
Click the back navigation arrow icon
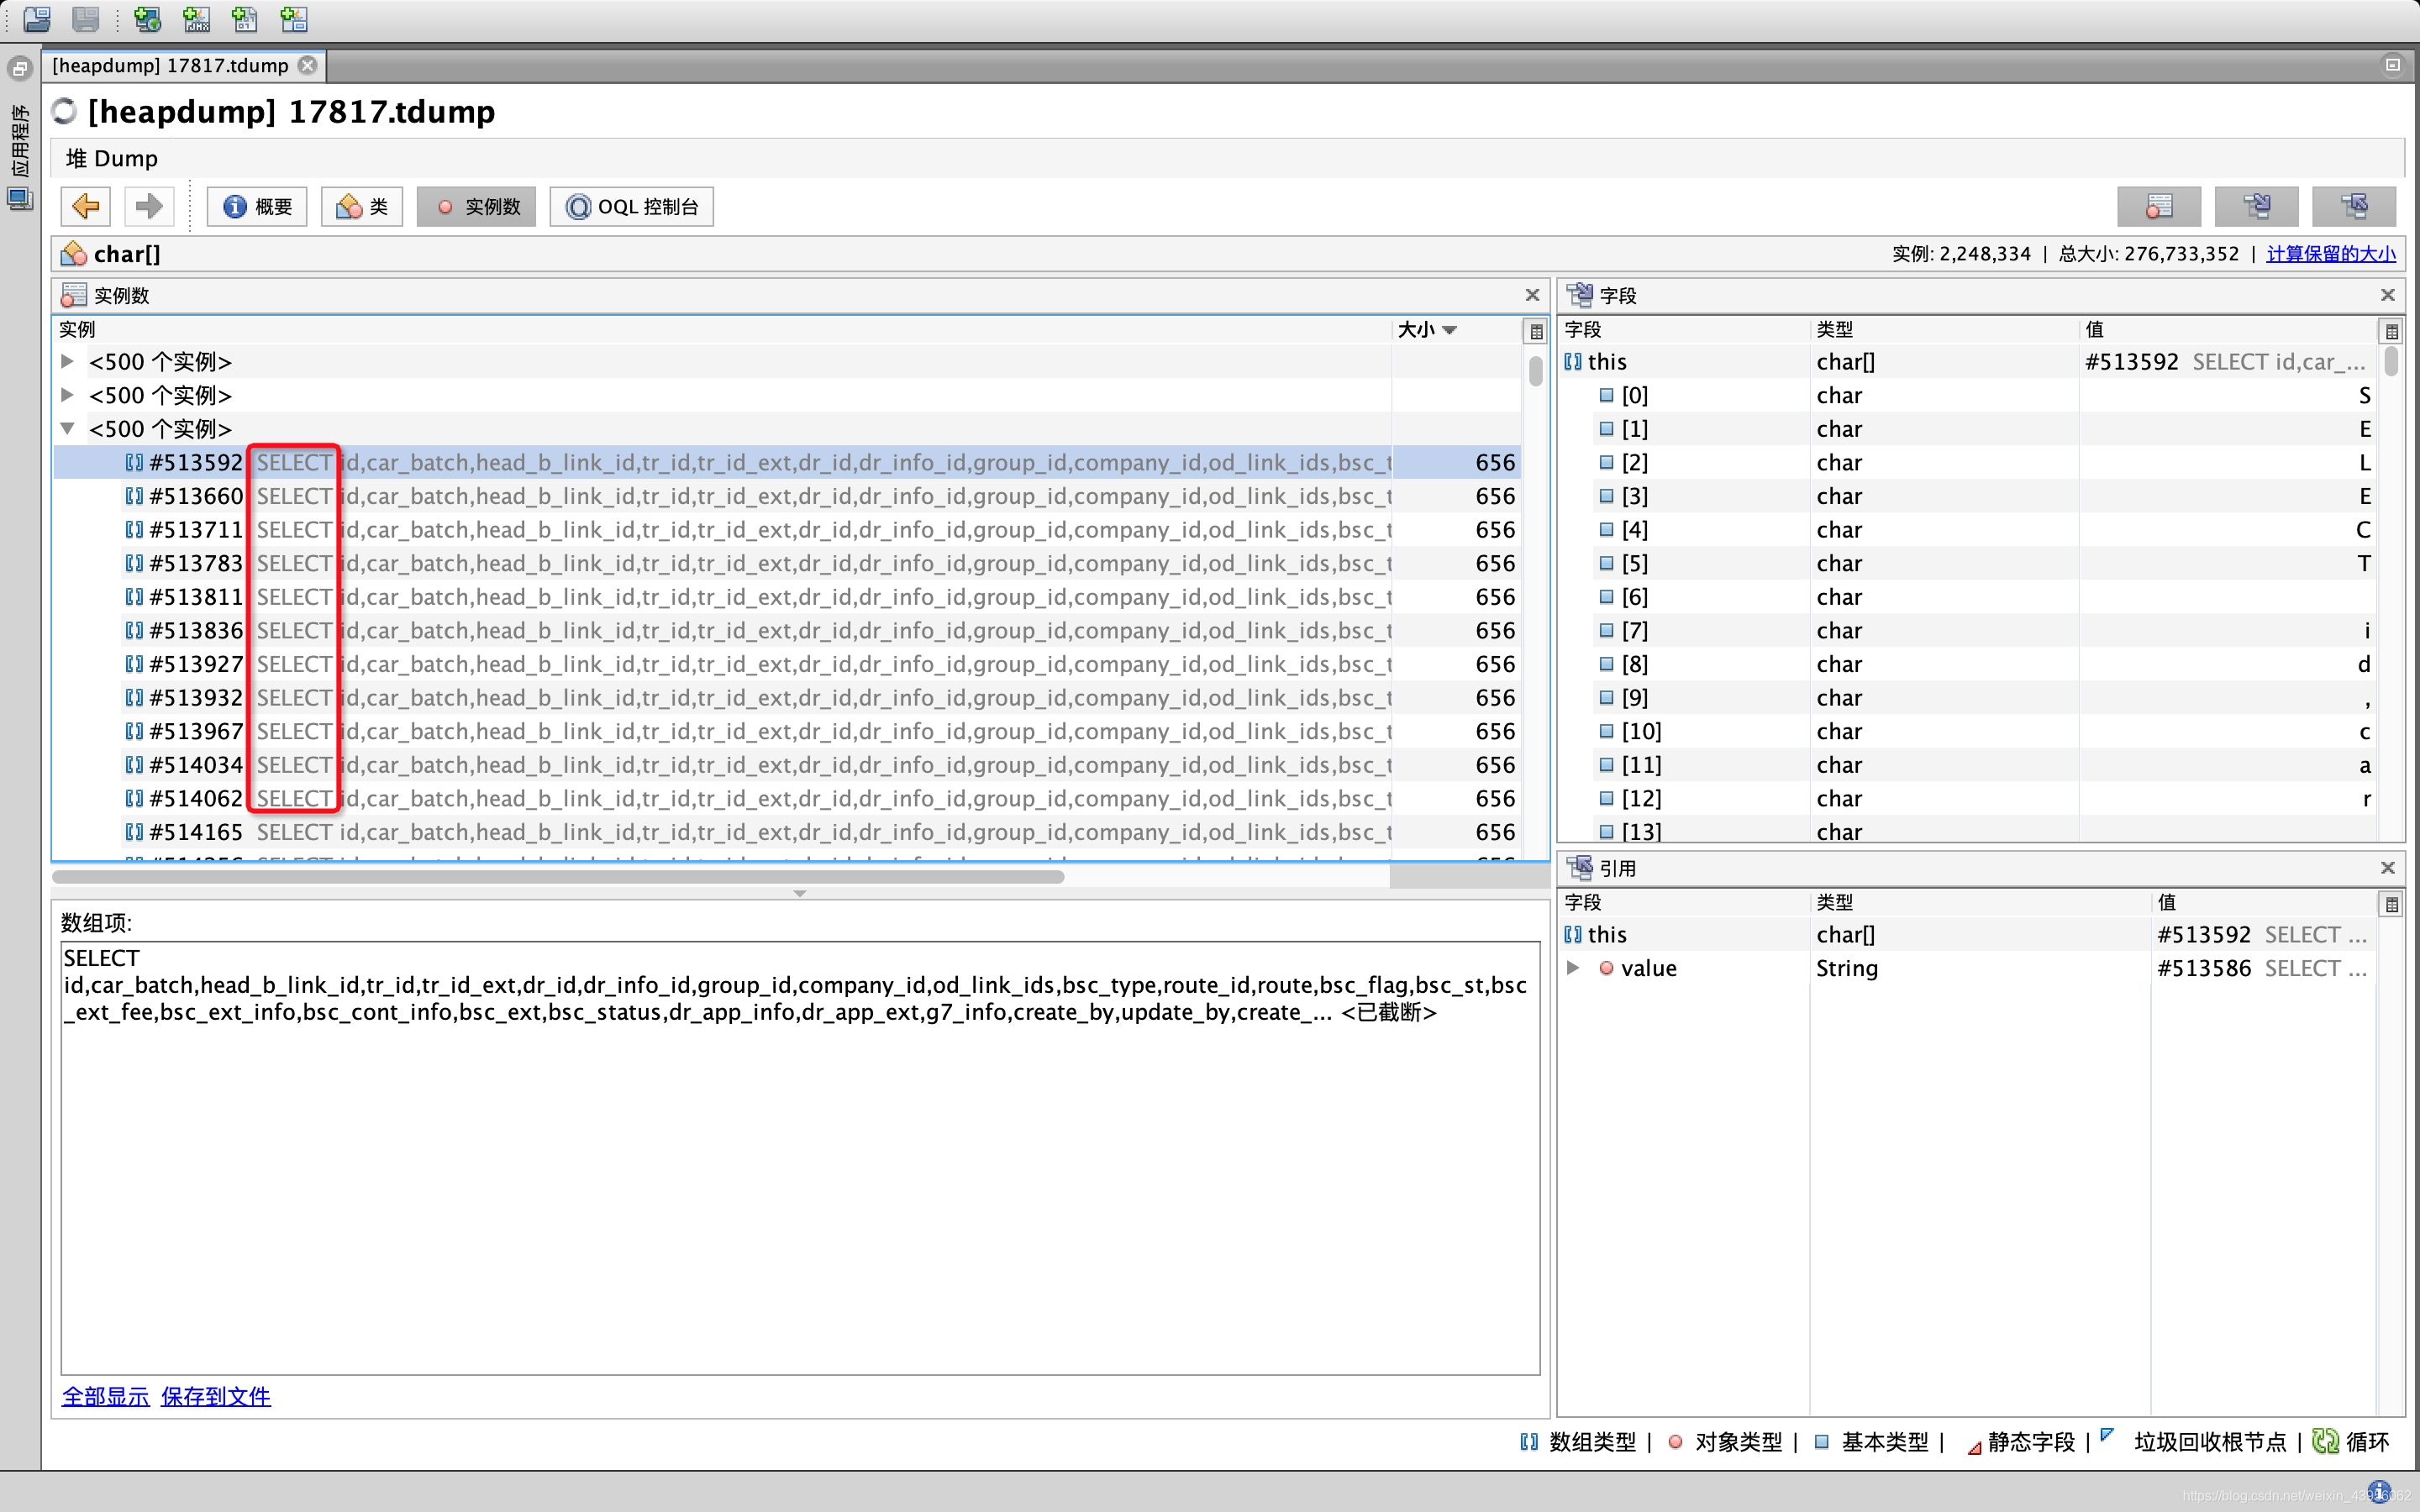click(x=85, y=207)
